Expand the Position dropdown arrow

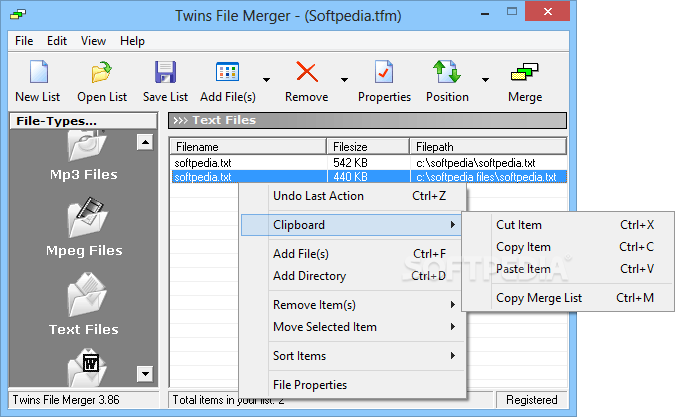[485, 80]
